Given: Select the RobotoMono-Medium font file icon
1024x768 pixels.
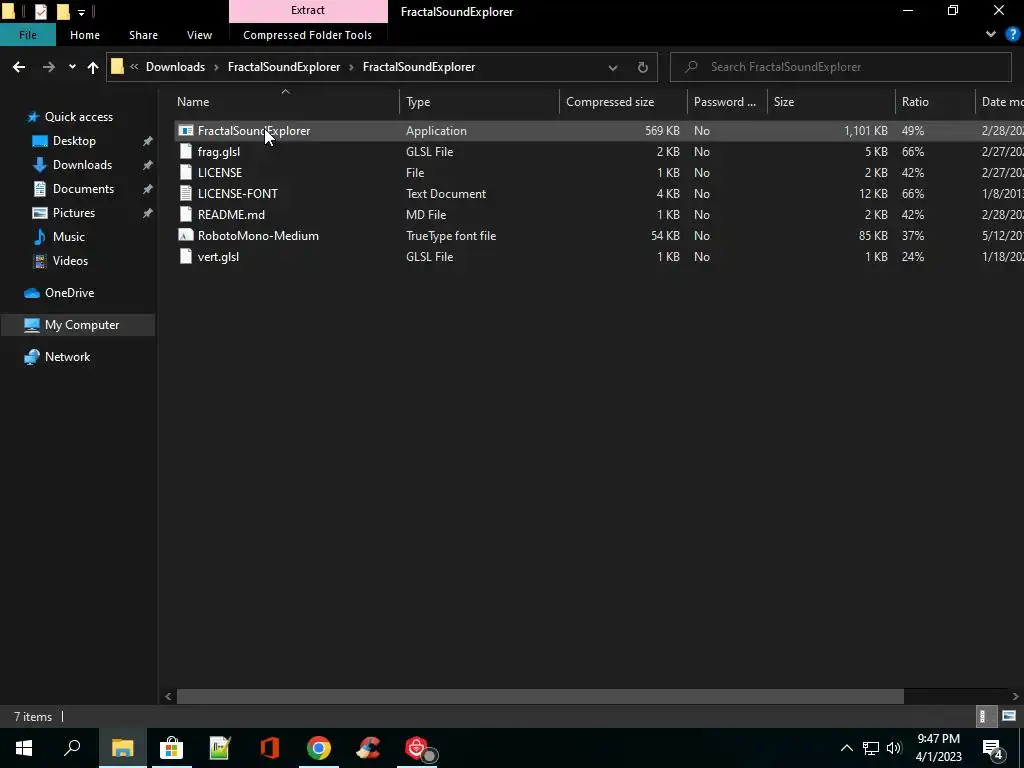Looking at the screenshot, I should pyautogui.click(x=186, y=236).
